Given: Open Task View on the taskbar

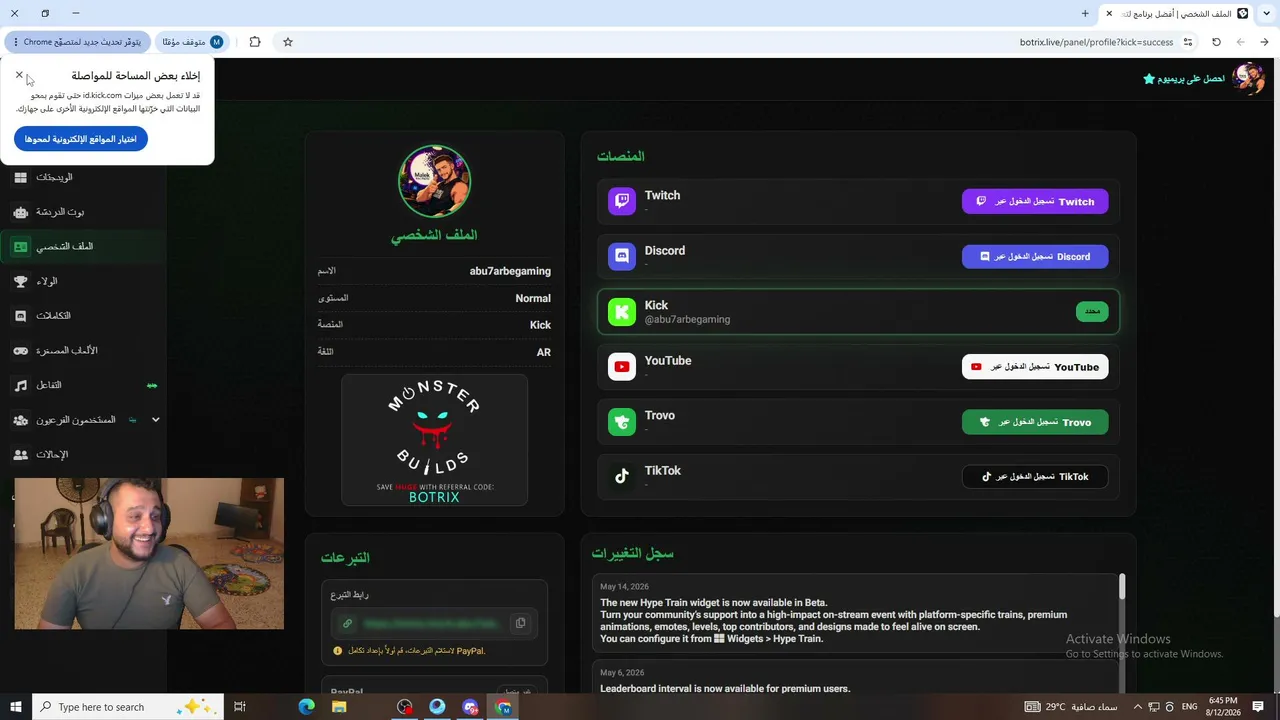Looking at the screenshot, I should click(x=240, y=707).
